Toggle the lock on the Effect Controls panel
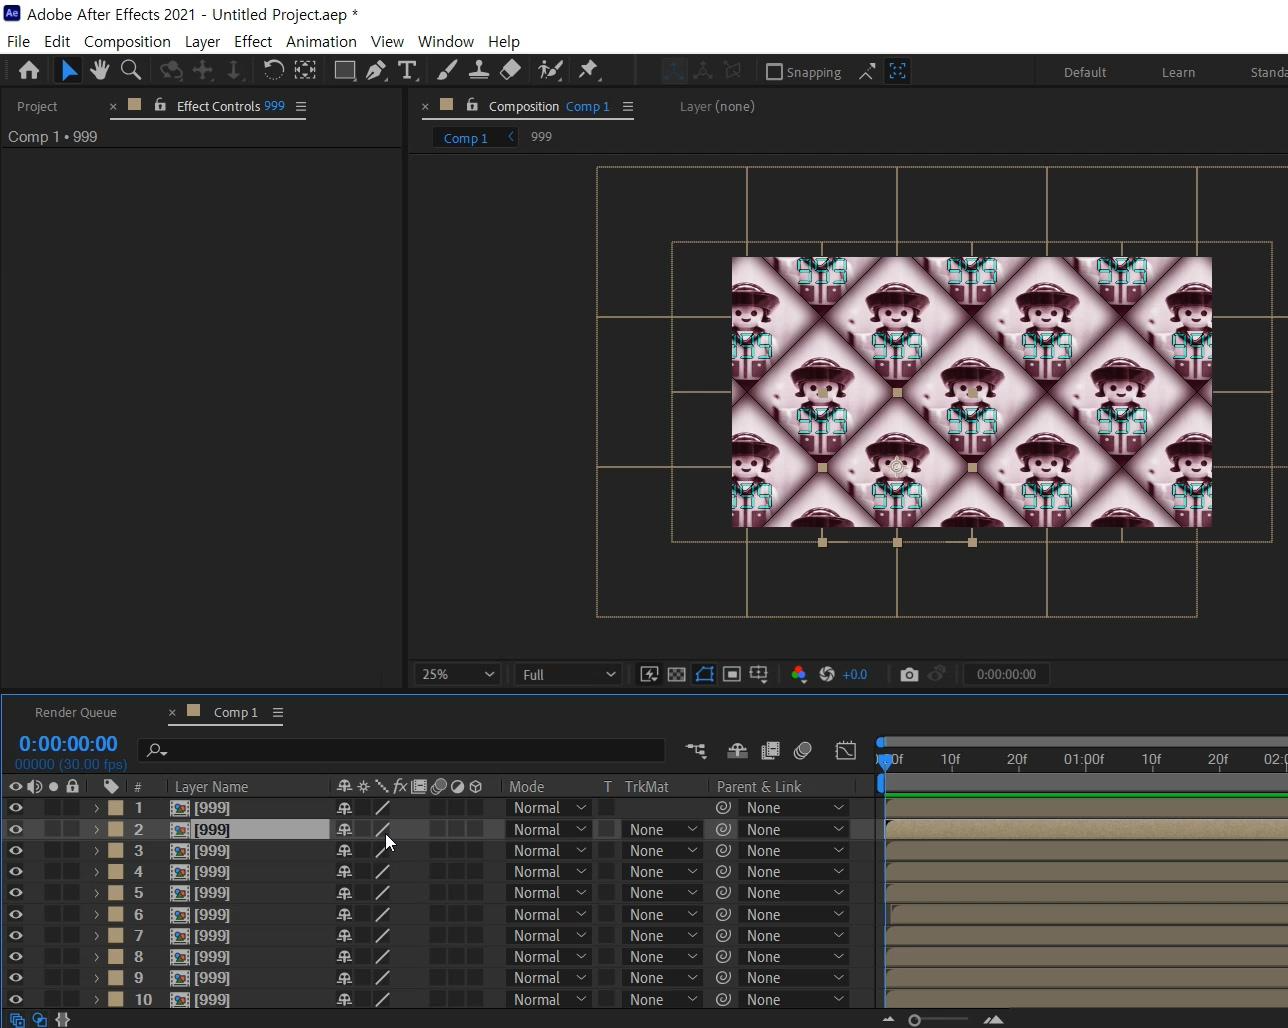 [160, 105]
